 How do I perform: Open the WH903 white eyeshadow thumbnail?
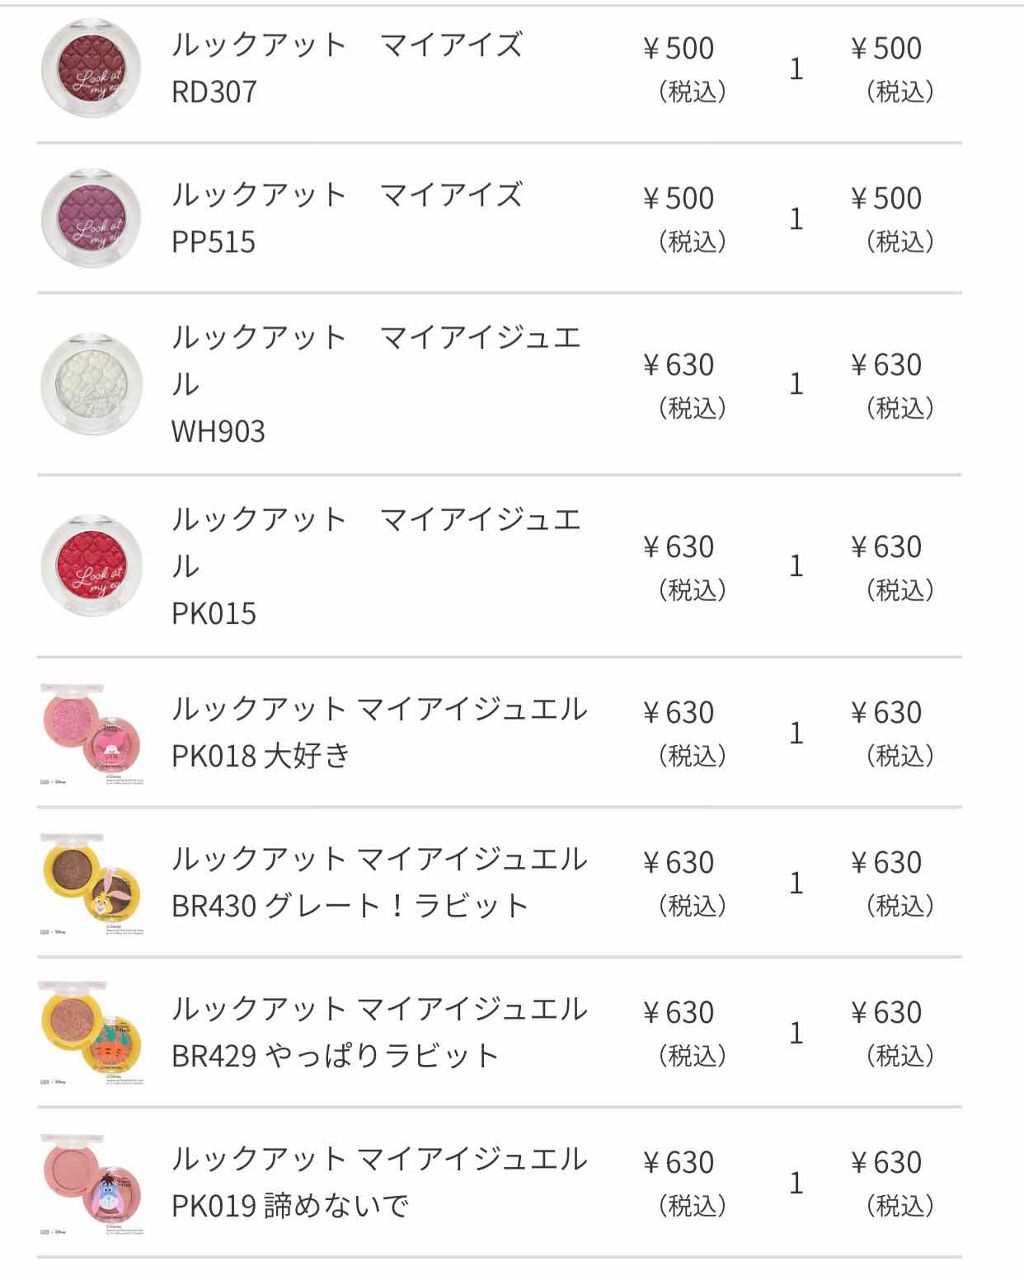[x=91, y=383]
